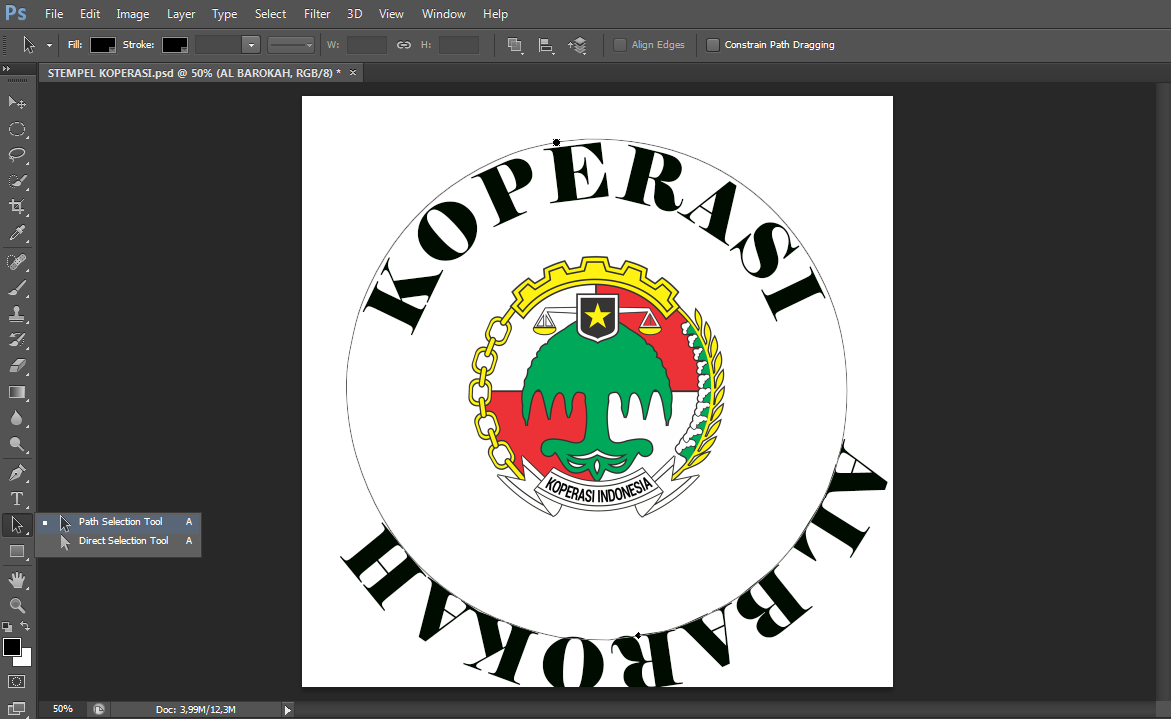Click the Fill color swatch

tap(100, 44)
